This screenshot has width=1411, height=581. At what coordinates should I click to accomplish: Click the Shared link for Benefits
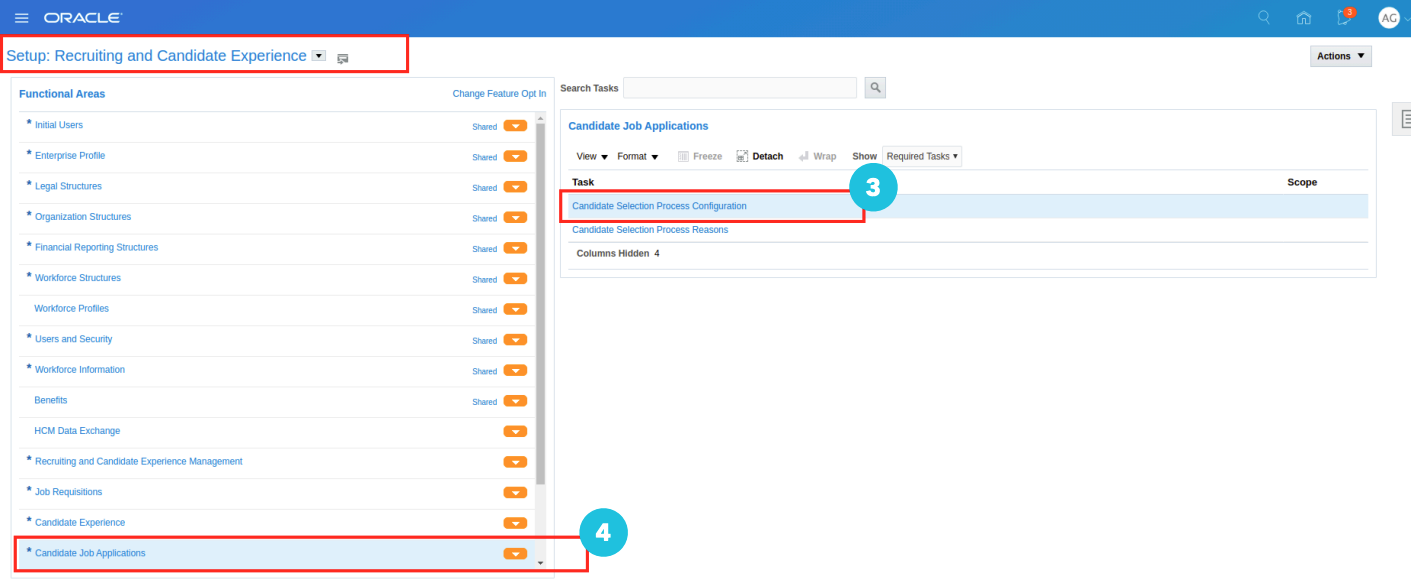485,402
